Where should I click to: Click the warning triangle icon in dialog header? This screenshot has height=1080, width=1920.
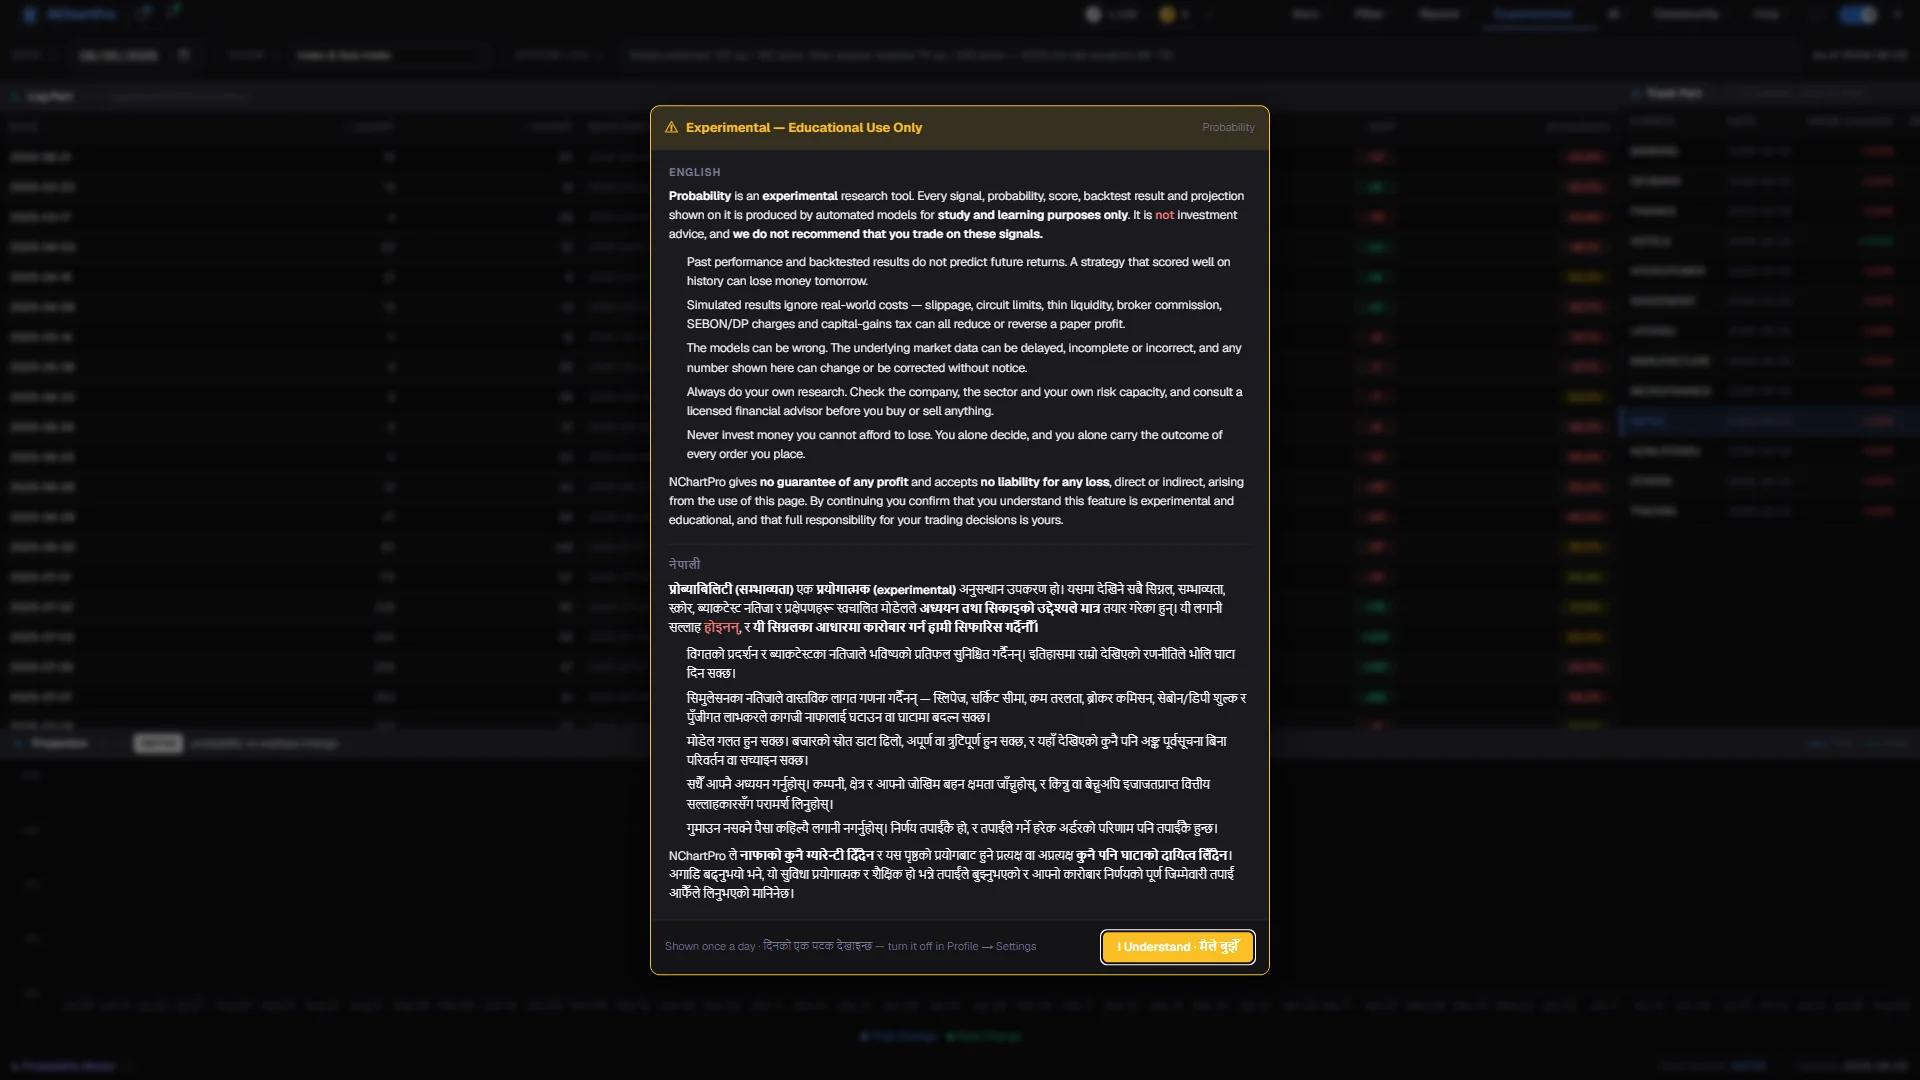click(671, 128)
